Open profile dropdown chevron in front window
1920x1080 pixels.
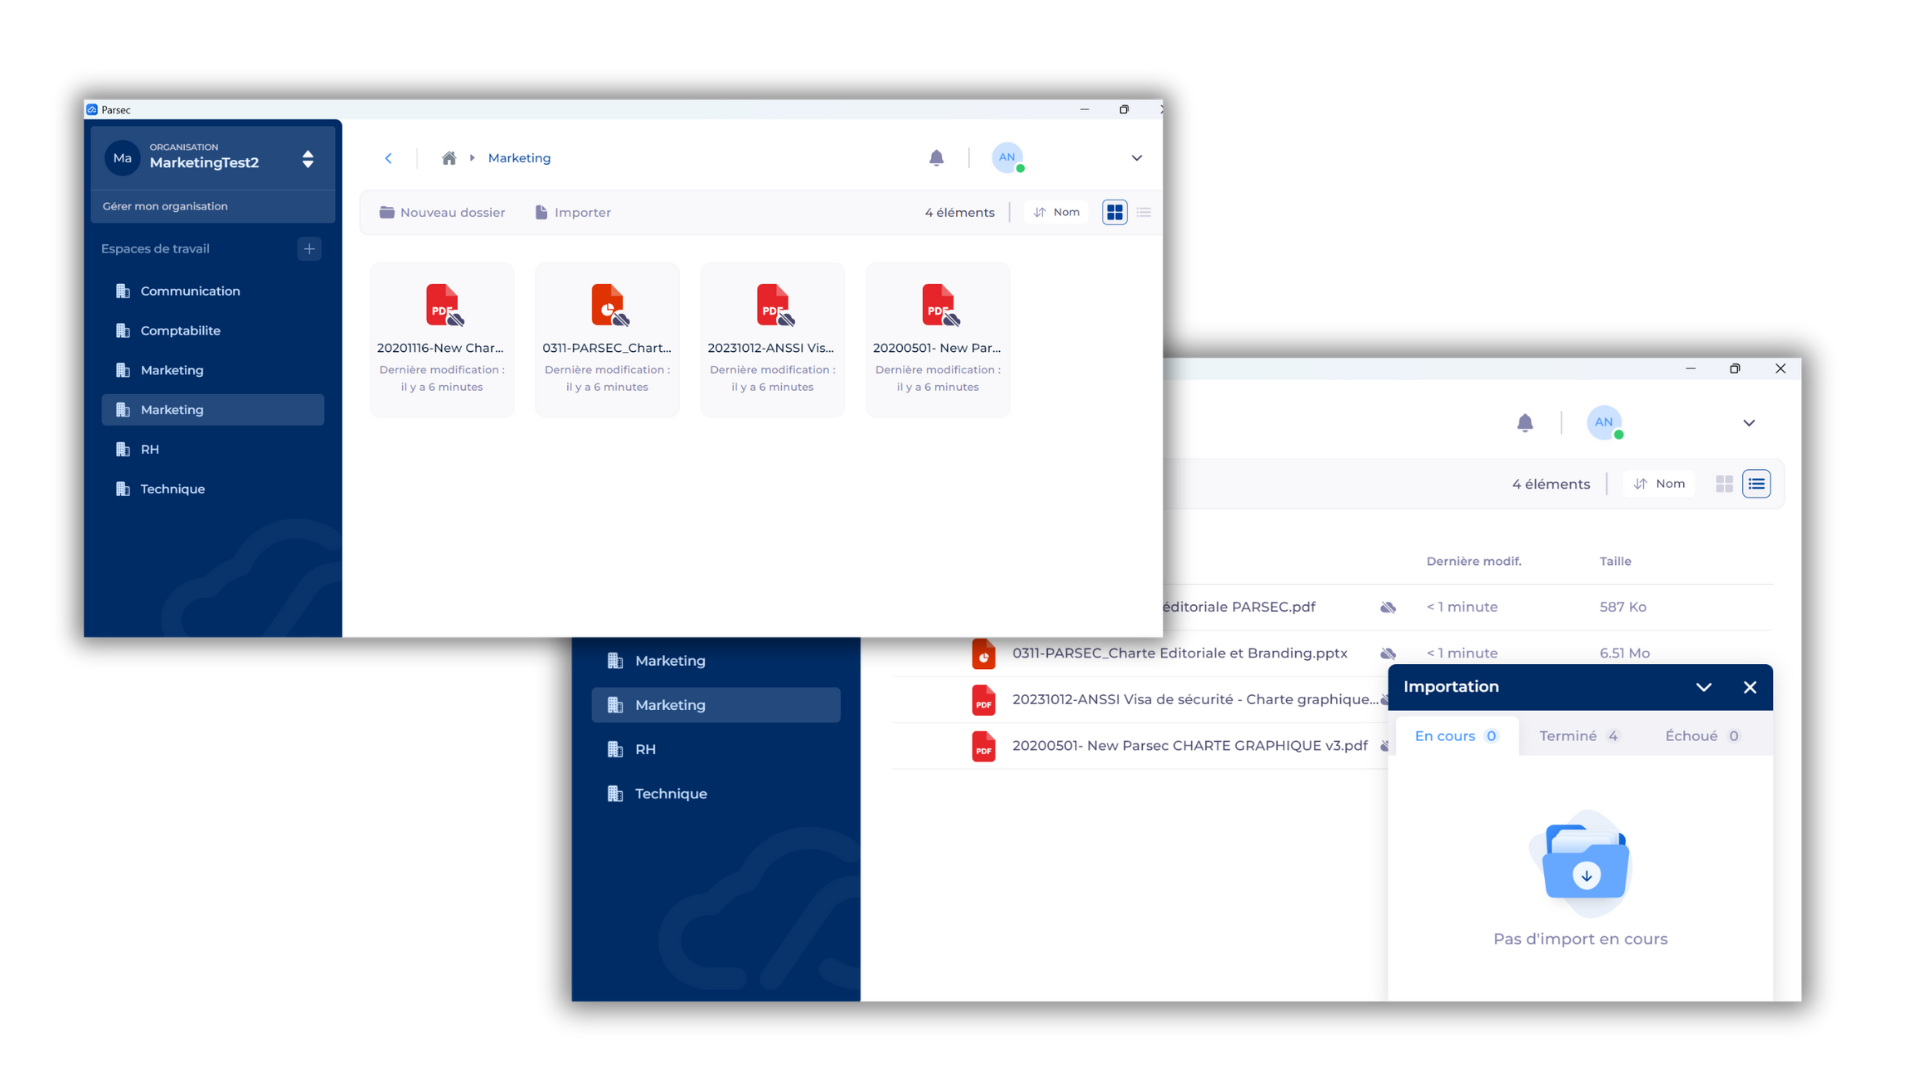[1136, 158]
